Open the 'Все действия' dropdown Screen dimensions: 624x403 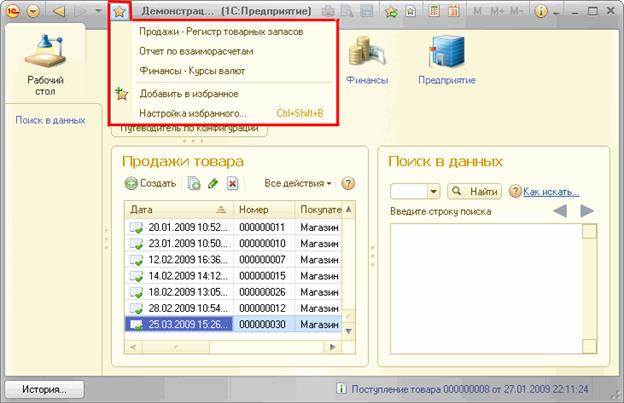click(298, 183)
